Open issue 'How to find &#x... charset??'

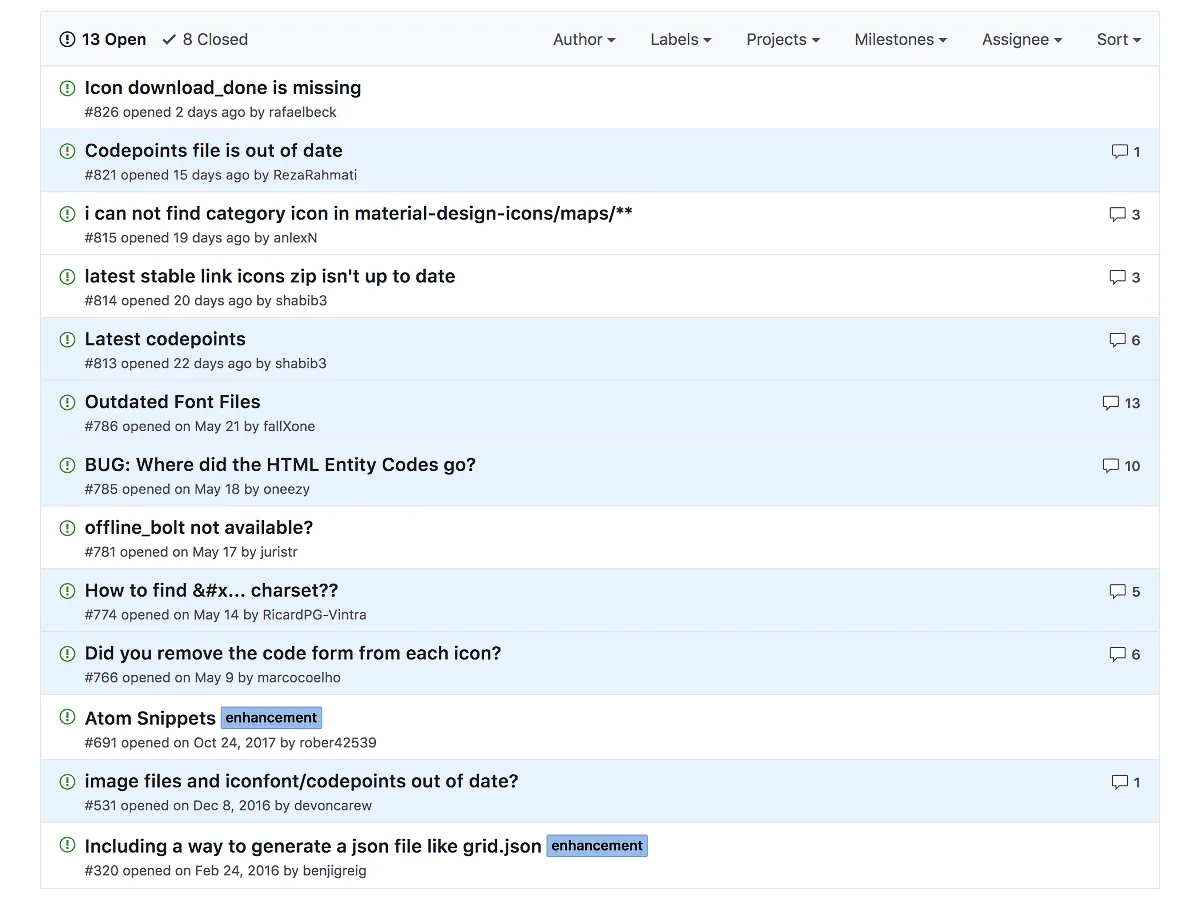tap(212, 590)
